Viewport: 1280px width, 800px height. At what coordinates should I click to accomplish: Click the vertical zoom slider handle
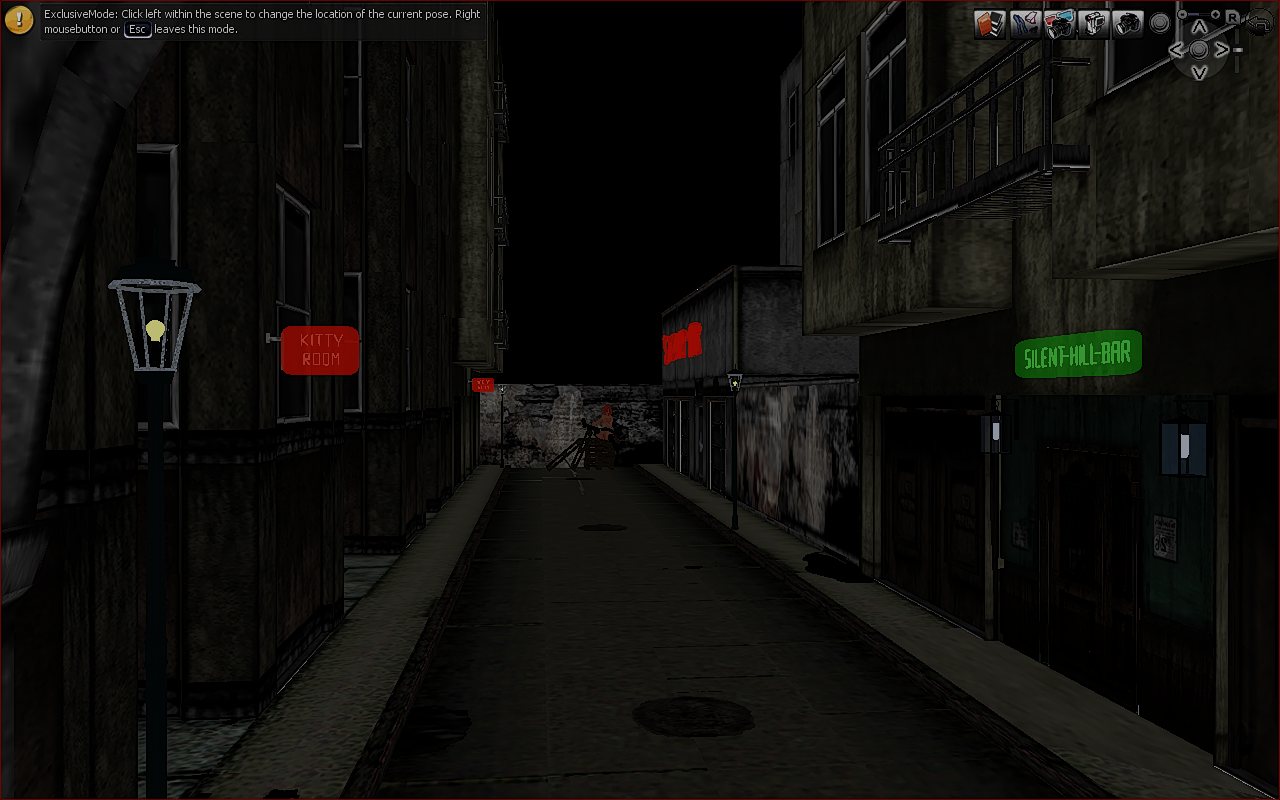1238,50
